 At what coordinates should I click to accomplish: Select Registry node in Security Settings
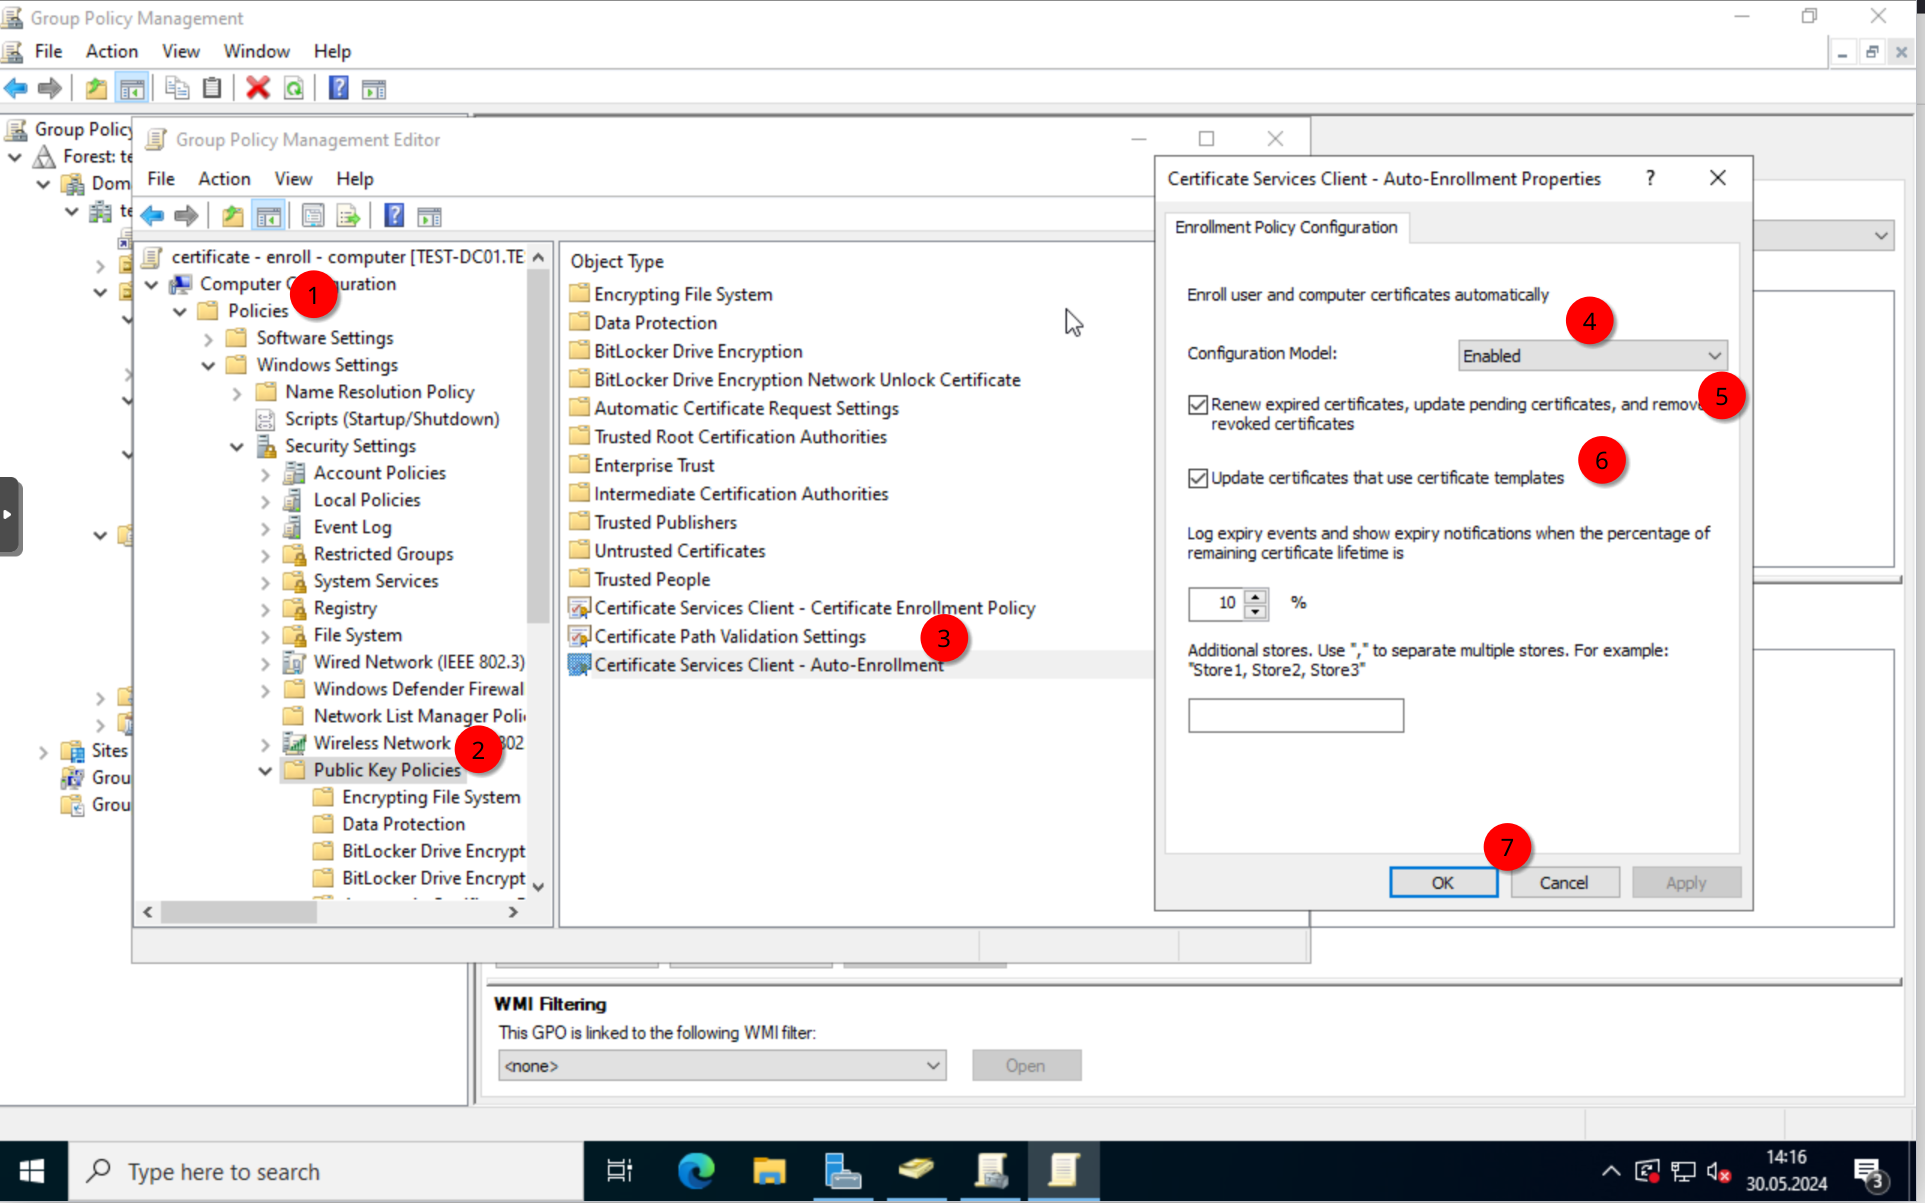[345, 608]
